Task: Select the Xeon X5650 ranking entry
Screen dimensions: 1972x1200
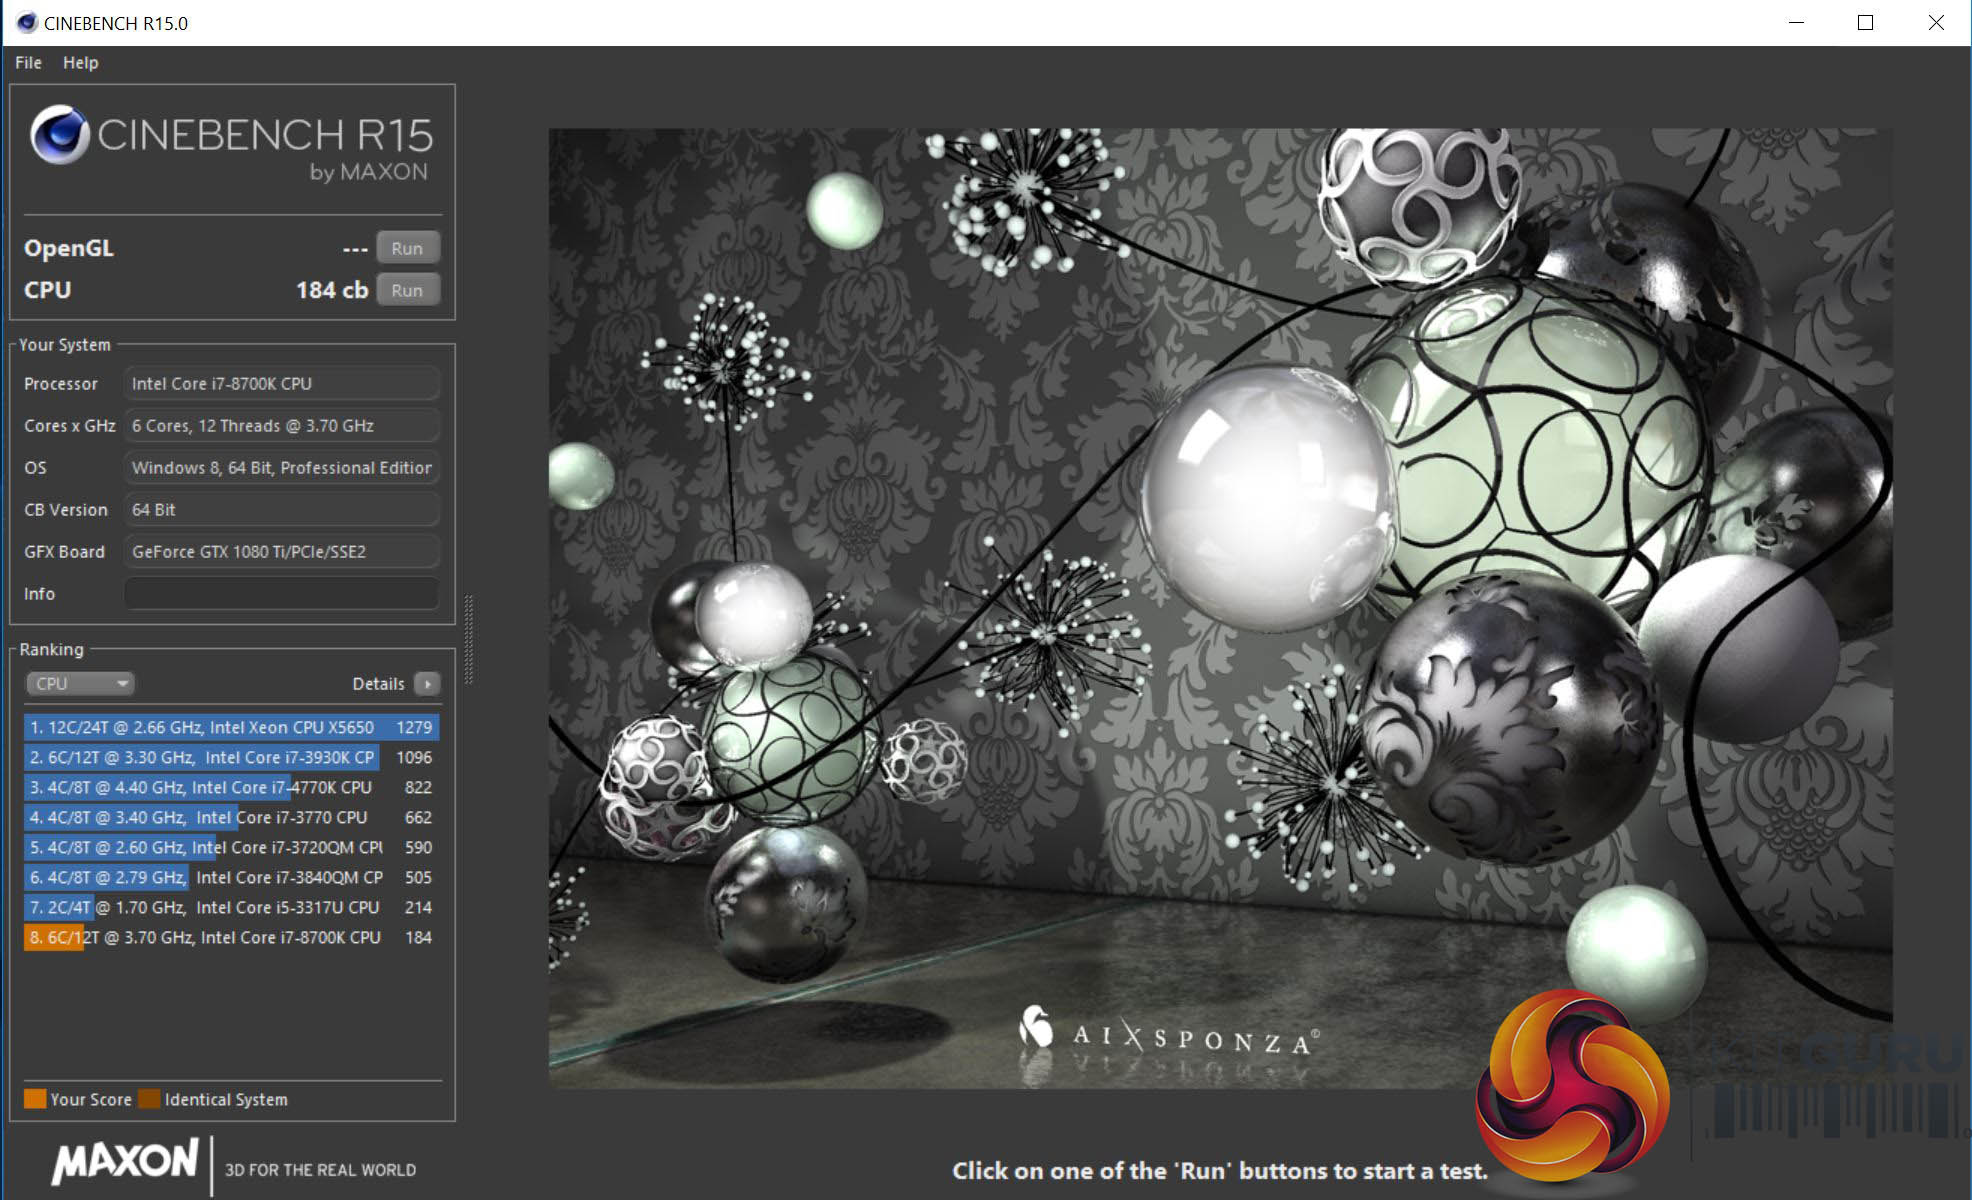Action: [230, 728]
